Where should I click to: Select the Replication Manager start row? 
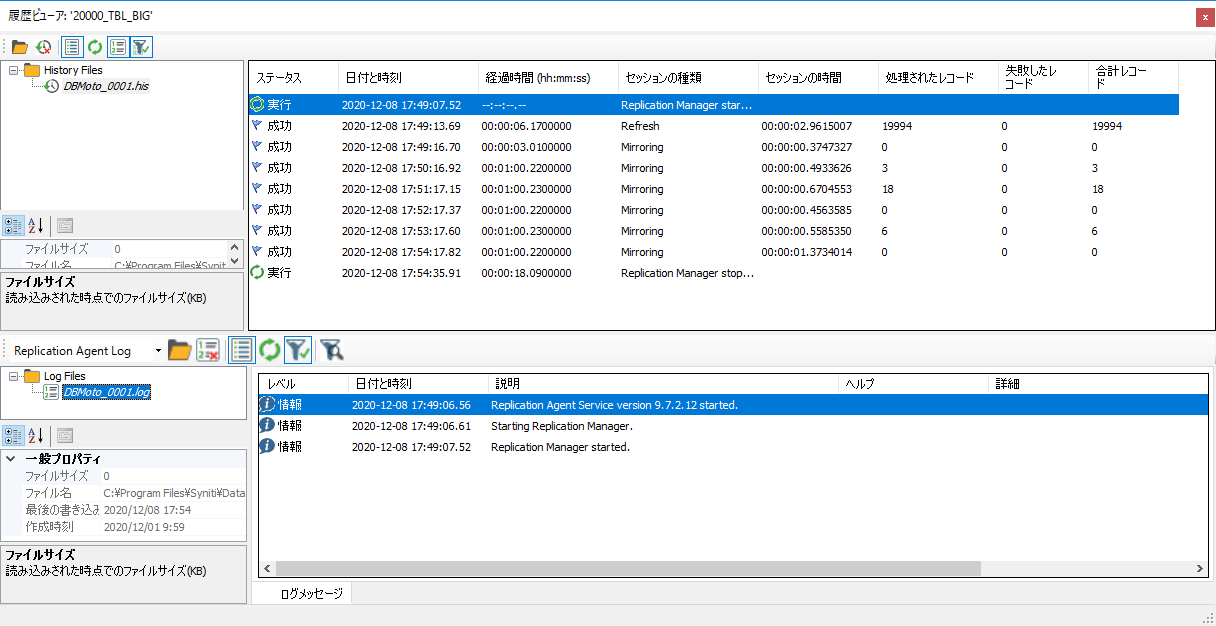714,105
